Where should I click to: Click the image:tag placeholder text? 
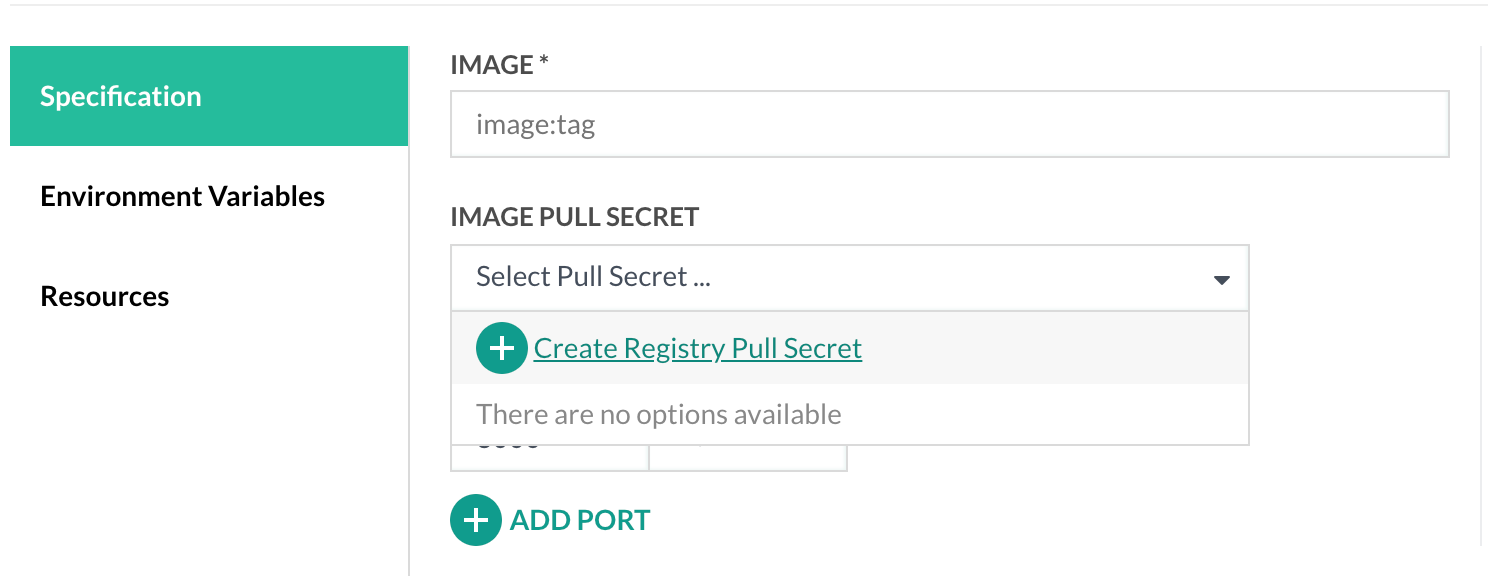pyautogui.click(x=535, y=126)
